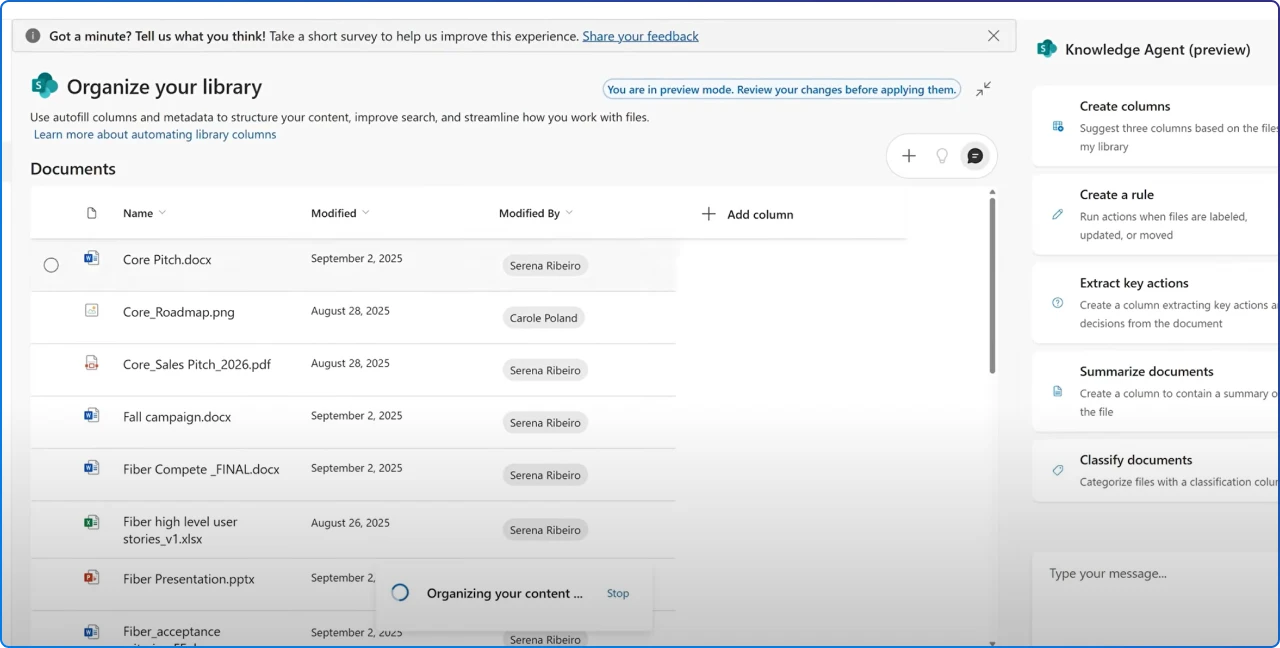
Task: Choose the Classify documents suggestion
Action: (x=1156, y=470)
